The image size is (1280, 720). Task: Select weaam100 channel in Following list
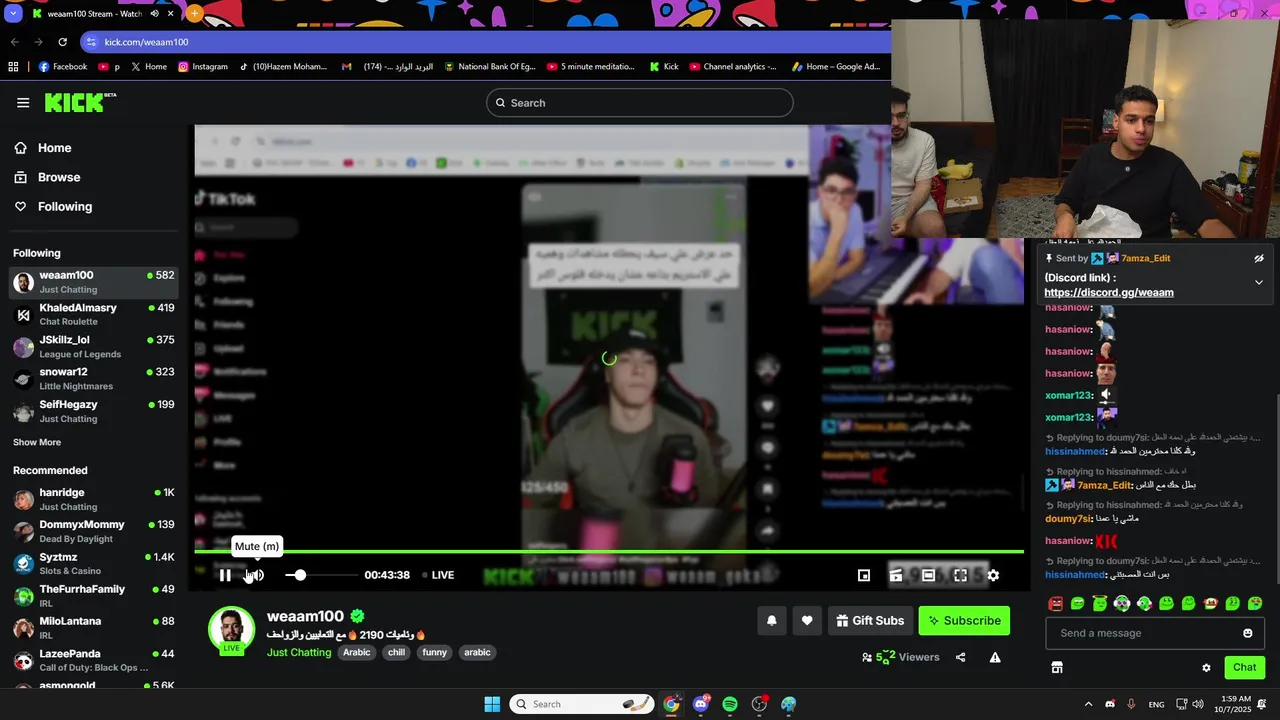(x=94, y=282)
